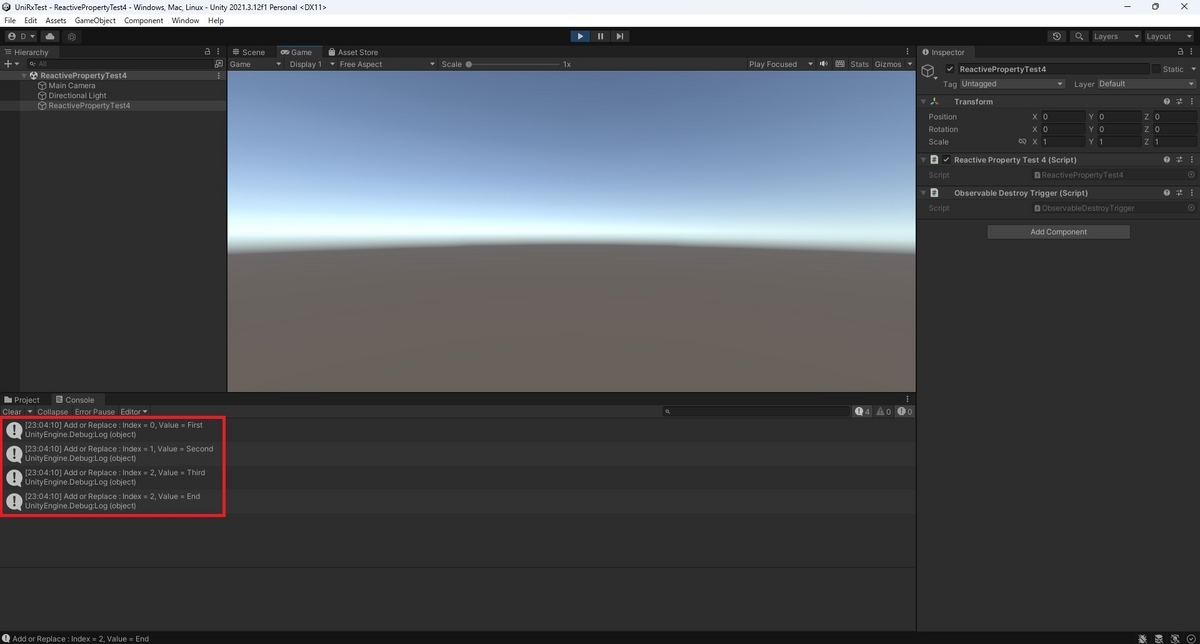The image size is (1200, 644).
Task: Open the Display 1 dropdown
Action: 312,64
